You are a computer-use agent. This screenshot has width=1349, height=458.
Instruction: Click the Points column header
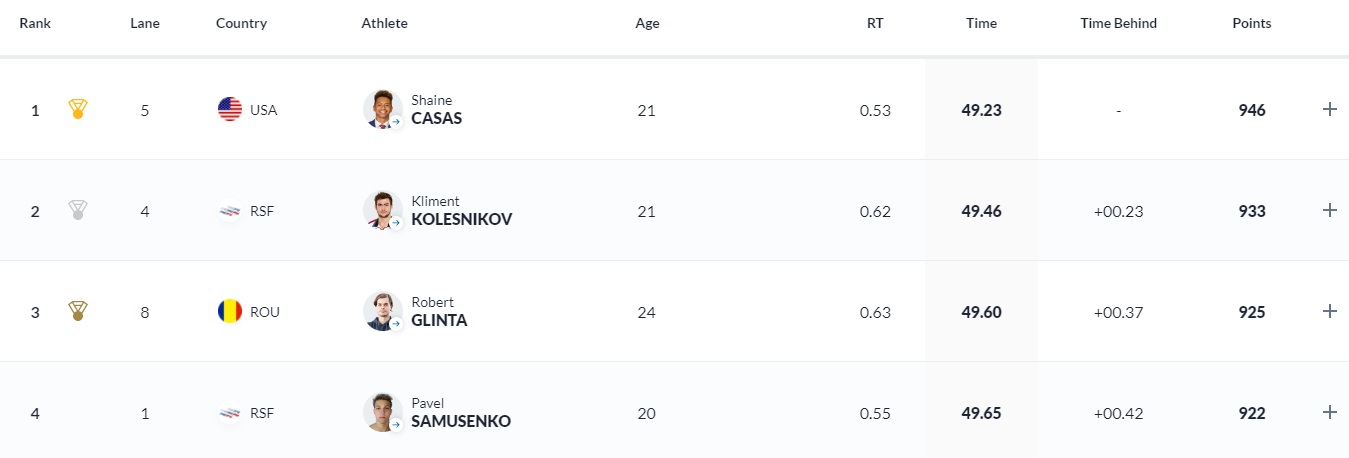1251,24
